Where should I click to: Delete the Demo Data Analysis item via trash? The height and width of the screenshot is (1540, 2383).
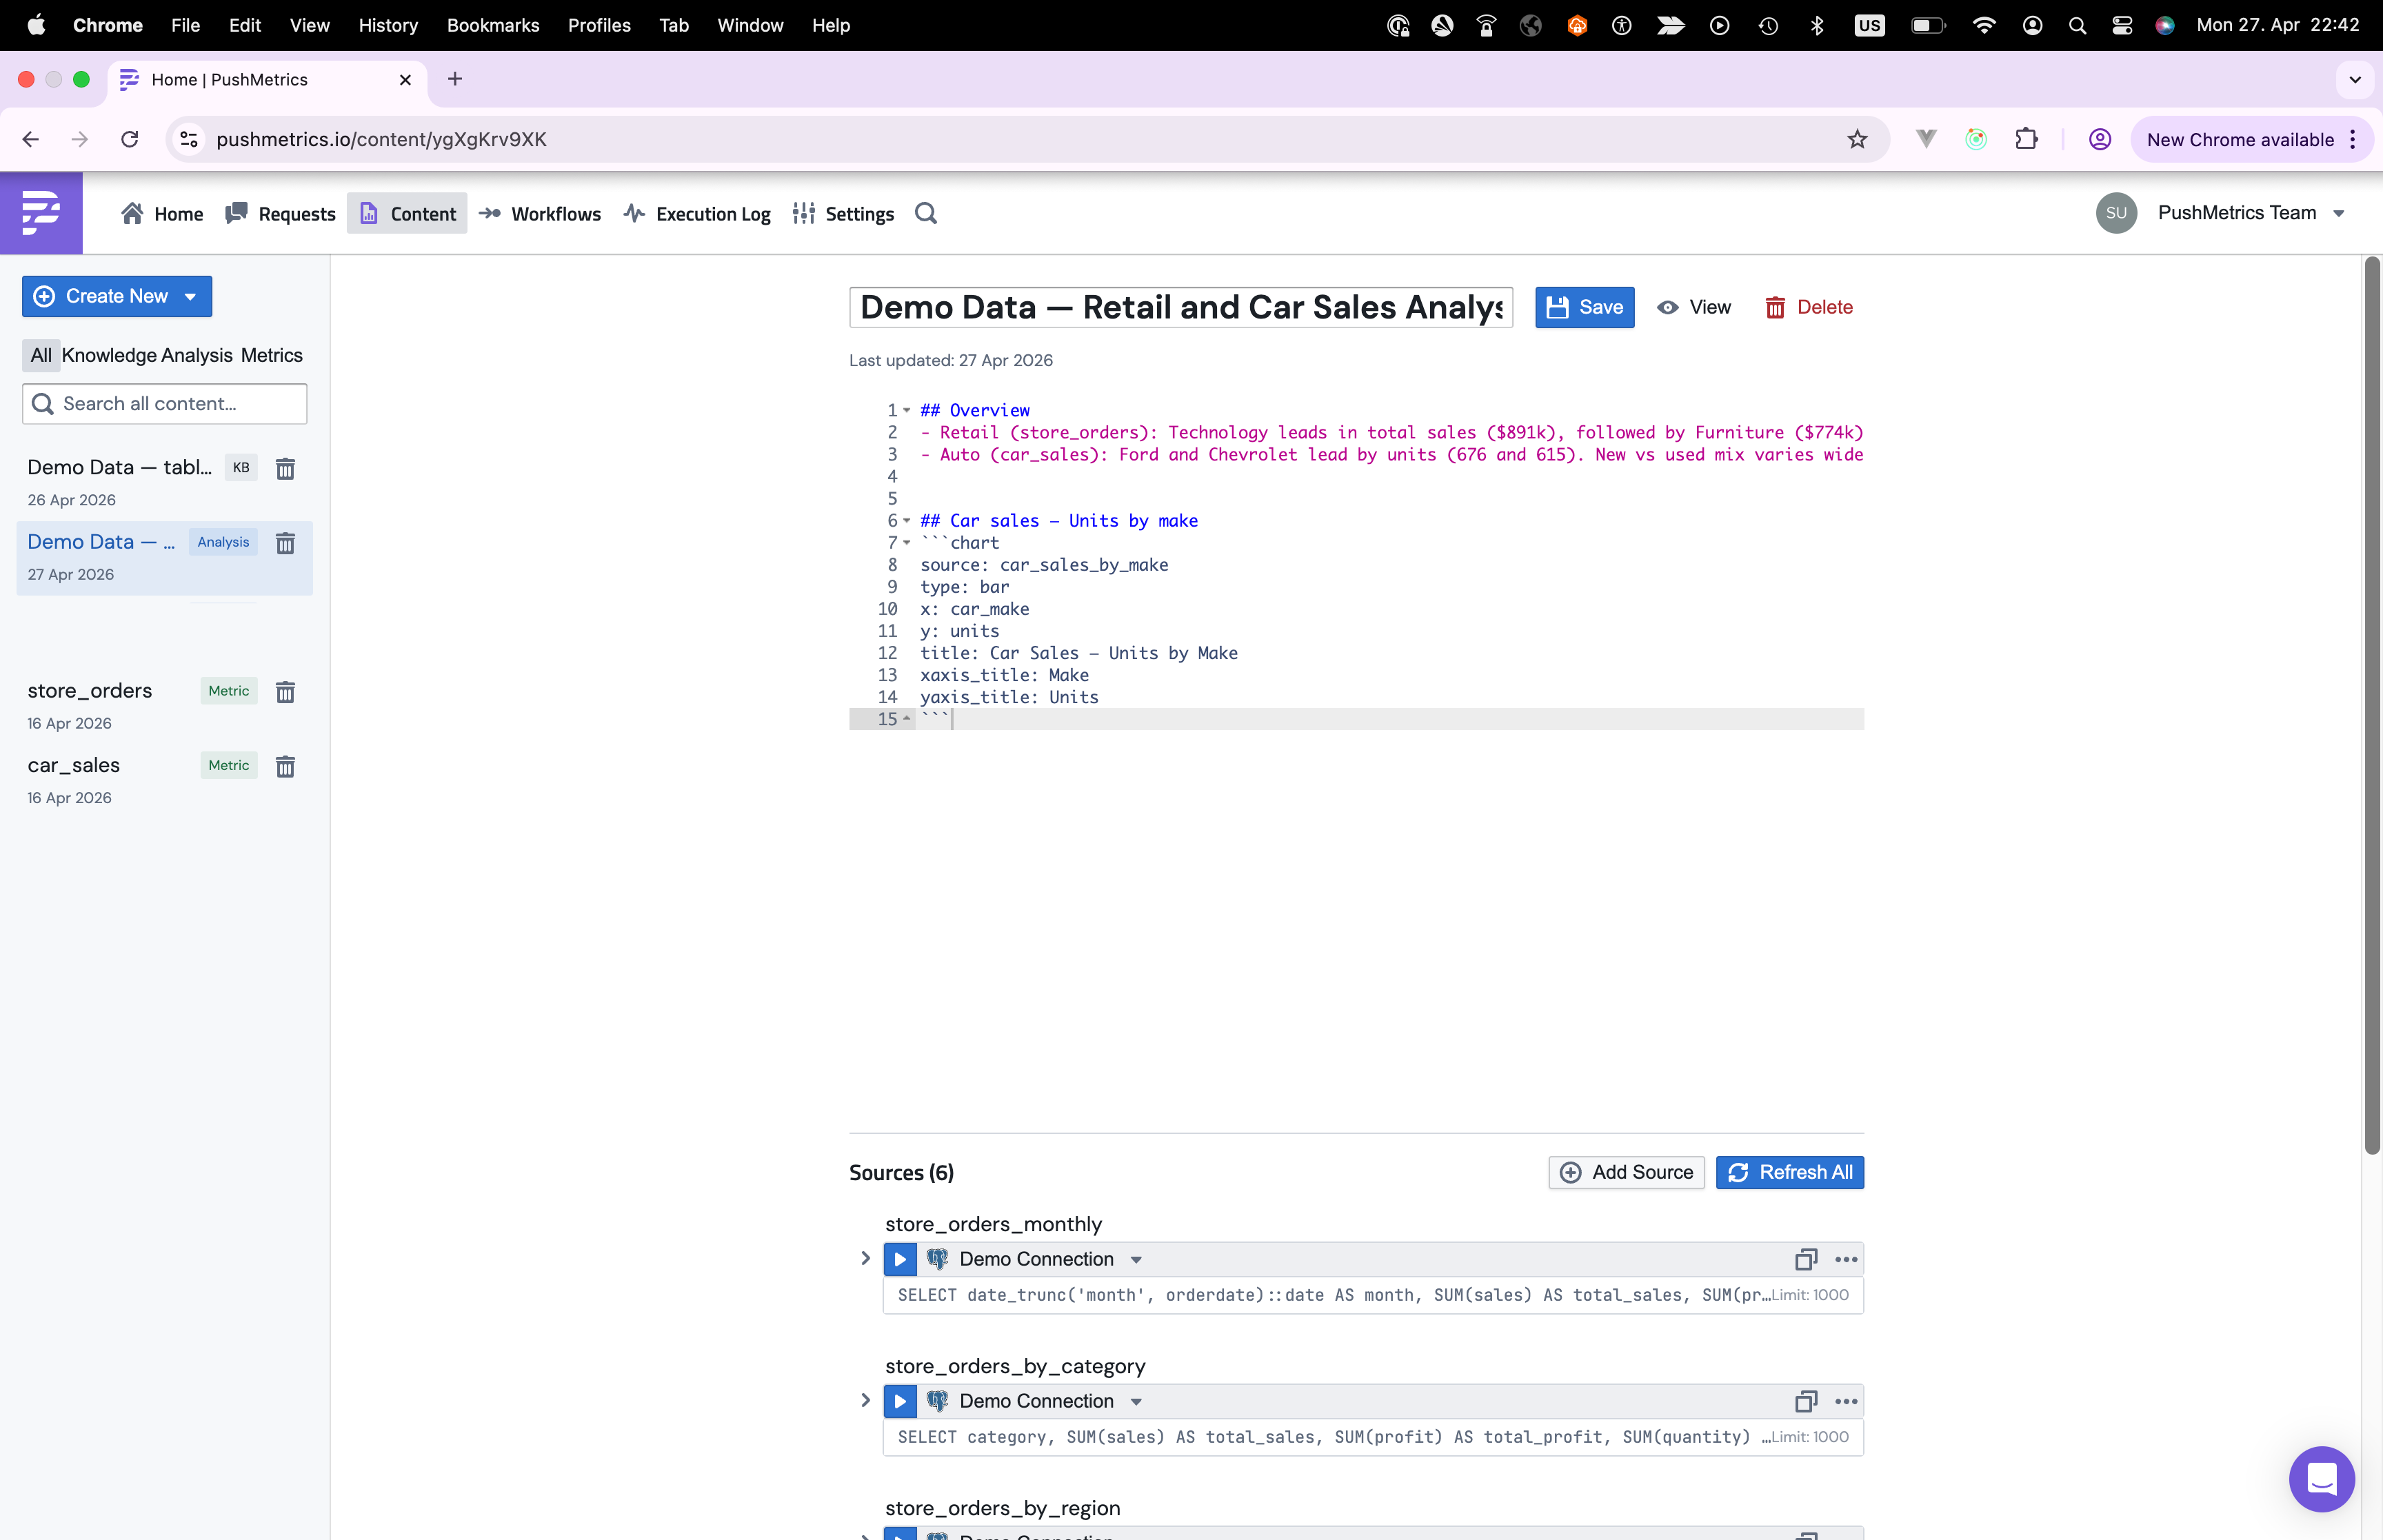(x=285, y=543)
